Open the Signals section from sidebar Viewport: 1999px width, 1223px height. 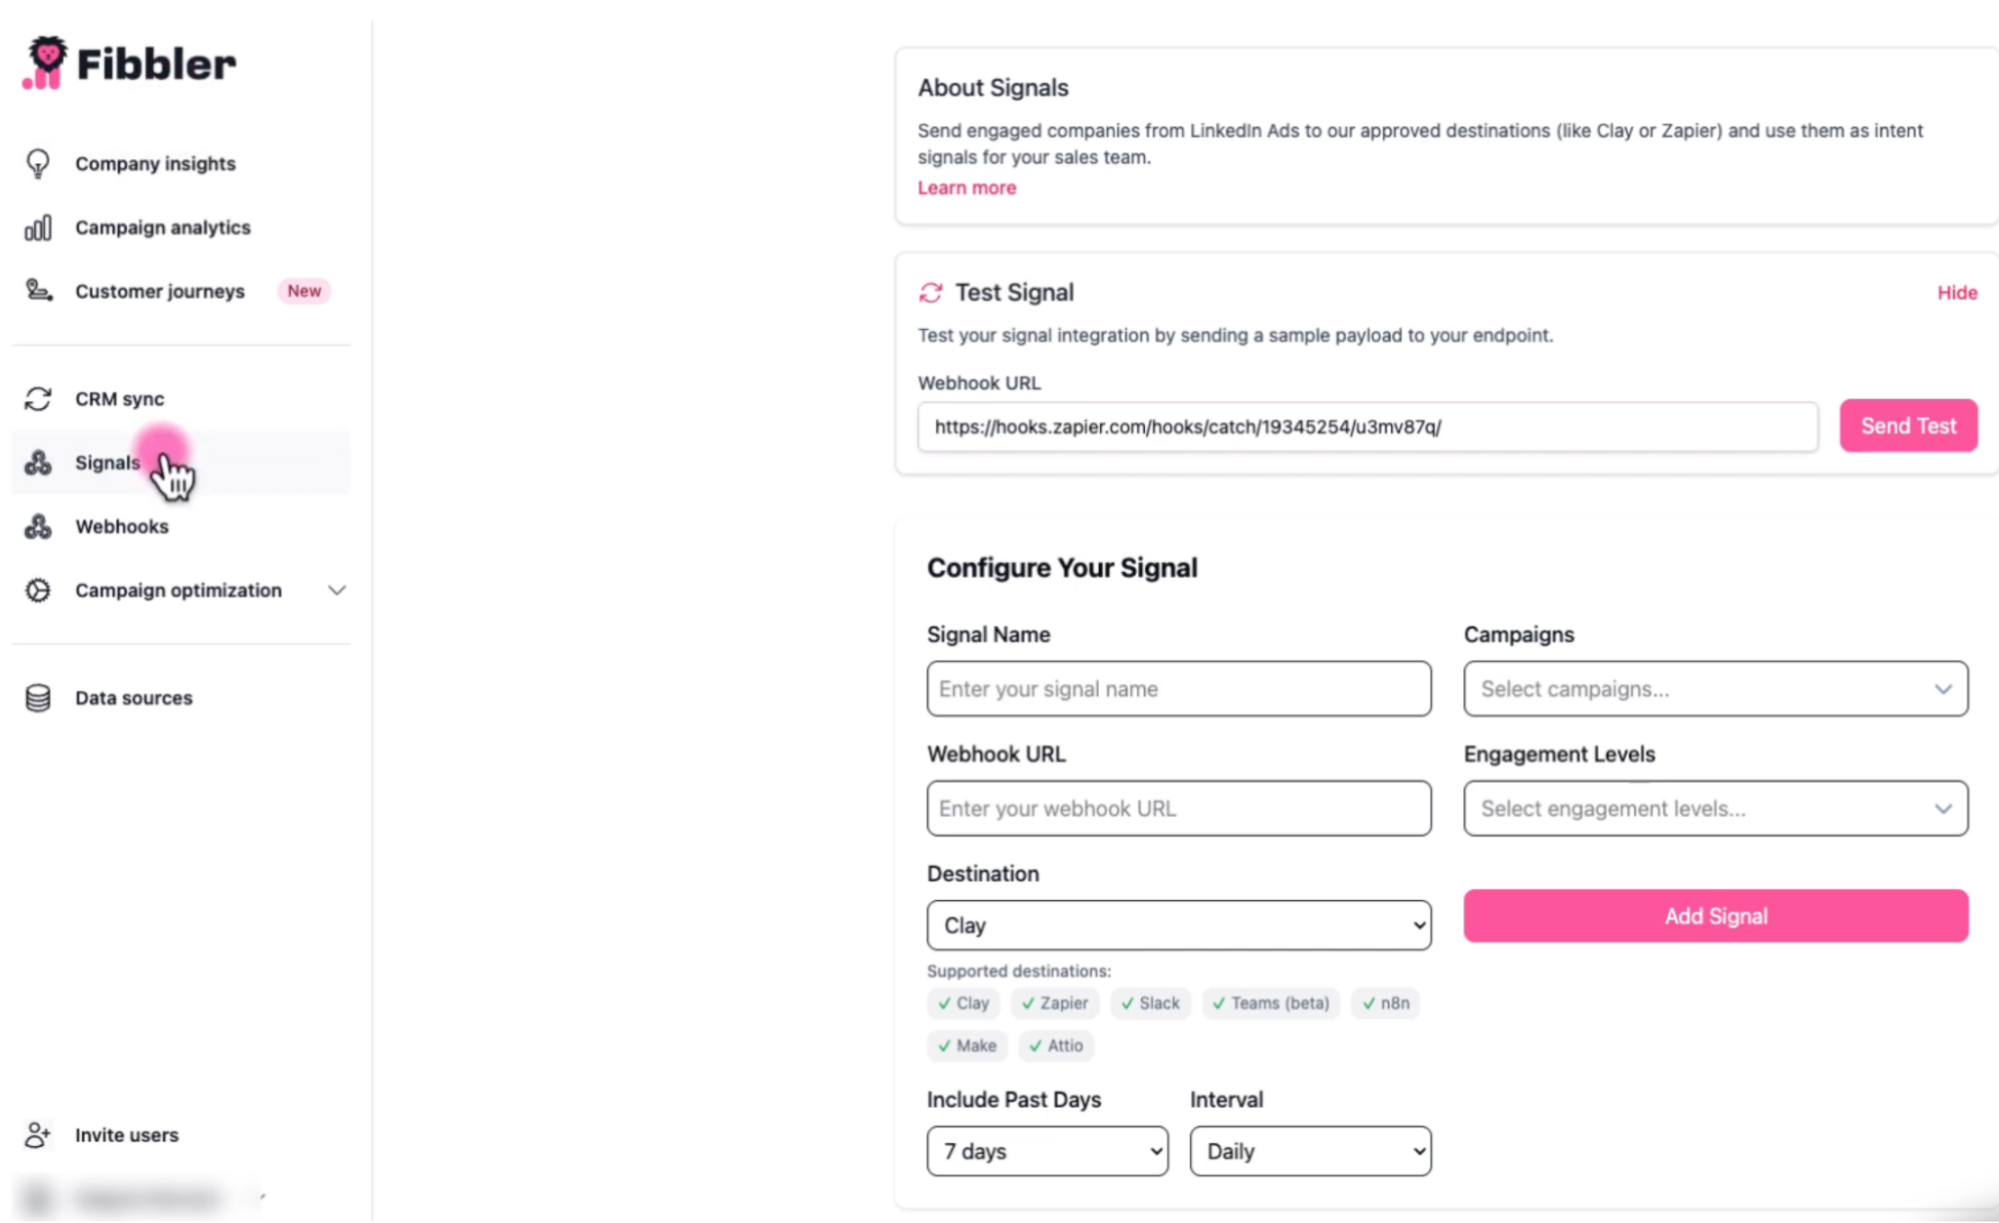point(106,462)
